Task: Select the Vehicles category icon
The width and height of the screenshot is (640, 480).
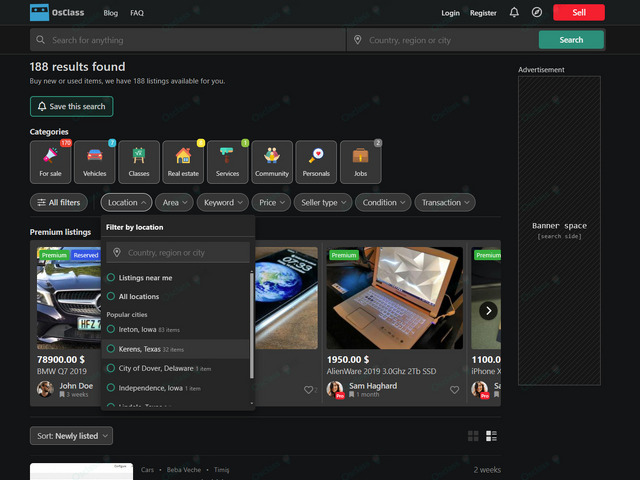Action: coord(95,162)
